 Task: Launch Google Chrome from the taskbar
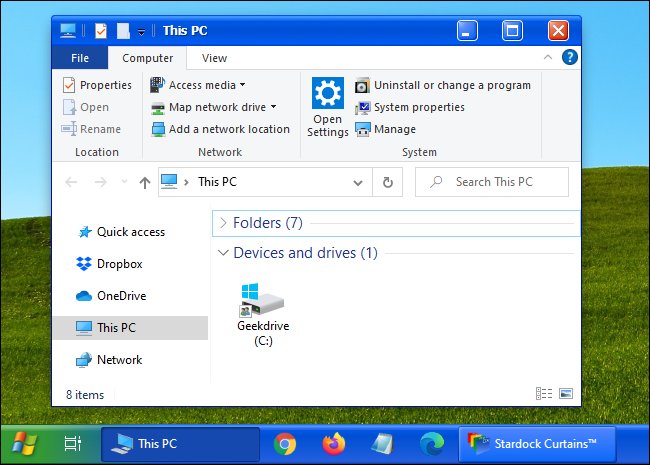[x=285, y=444]
